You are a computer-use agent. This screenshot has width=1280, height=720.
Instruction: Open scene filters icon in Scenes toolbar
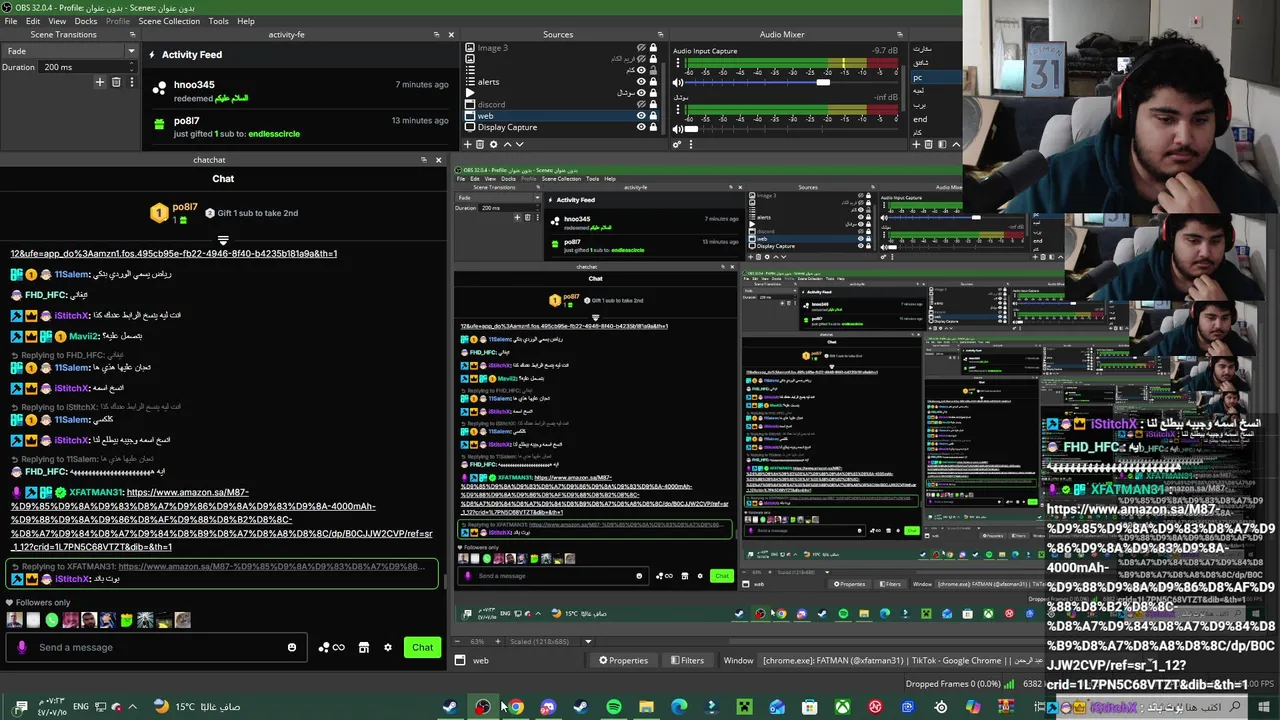[942, 144]
